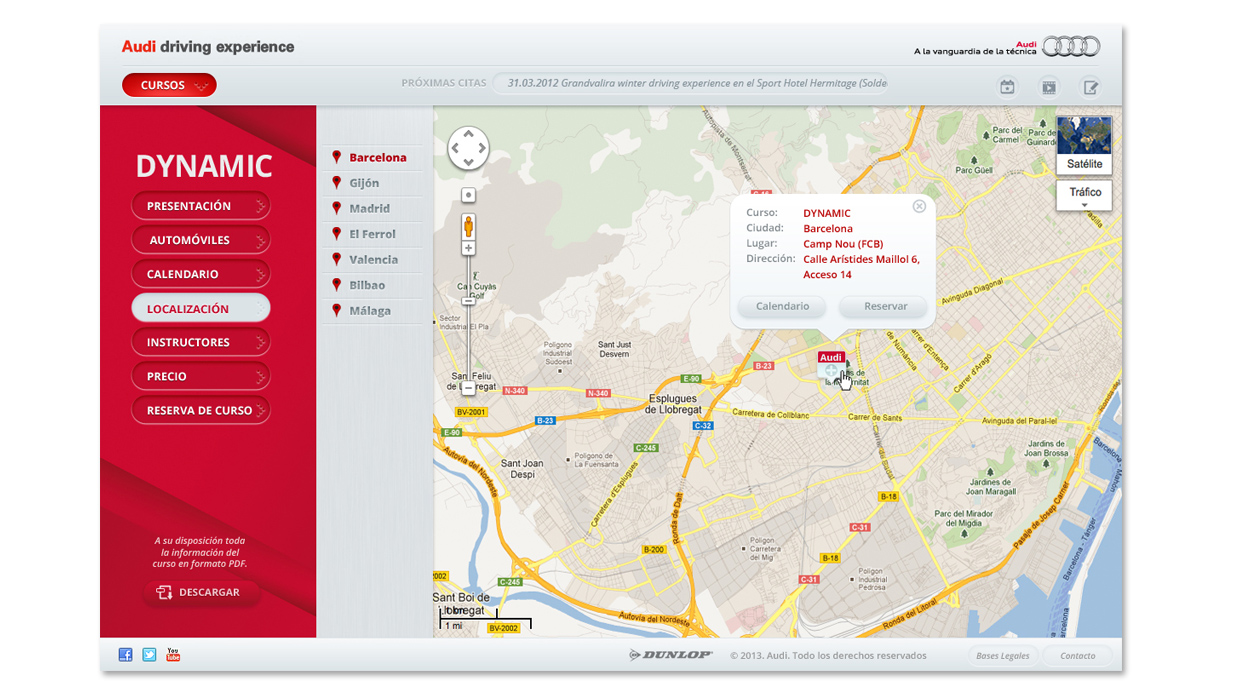Select El Ferrol location
Screen dimensions: 1240x698
point(370,234)
